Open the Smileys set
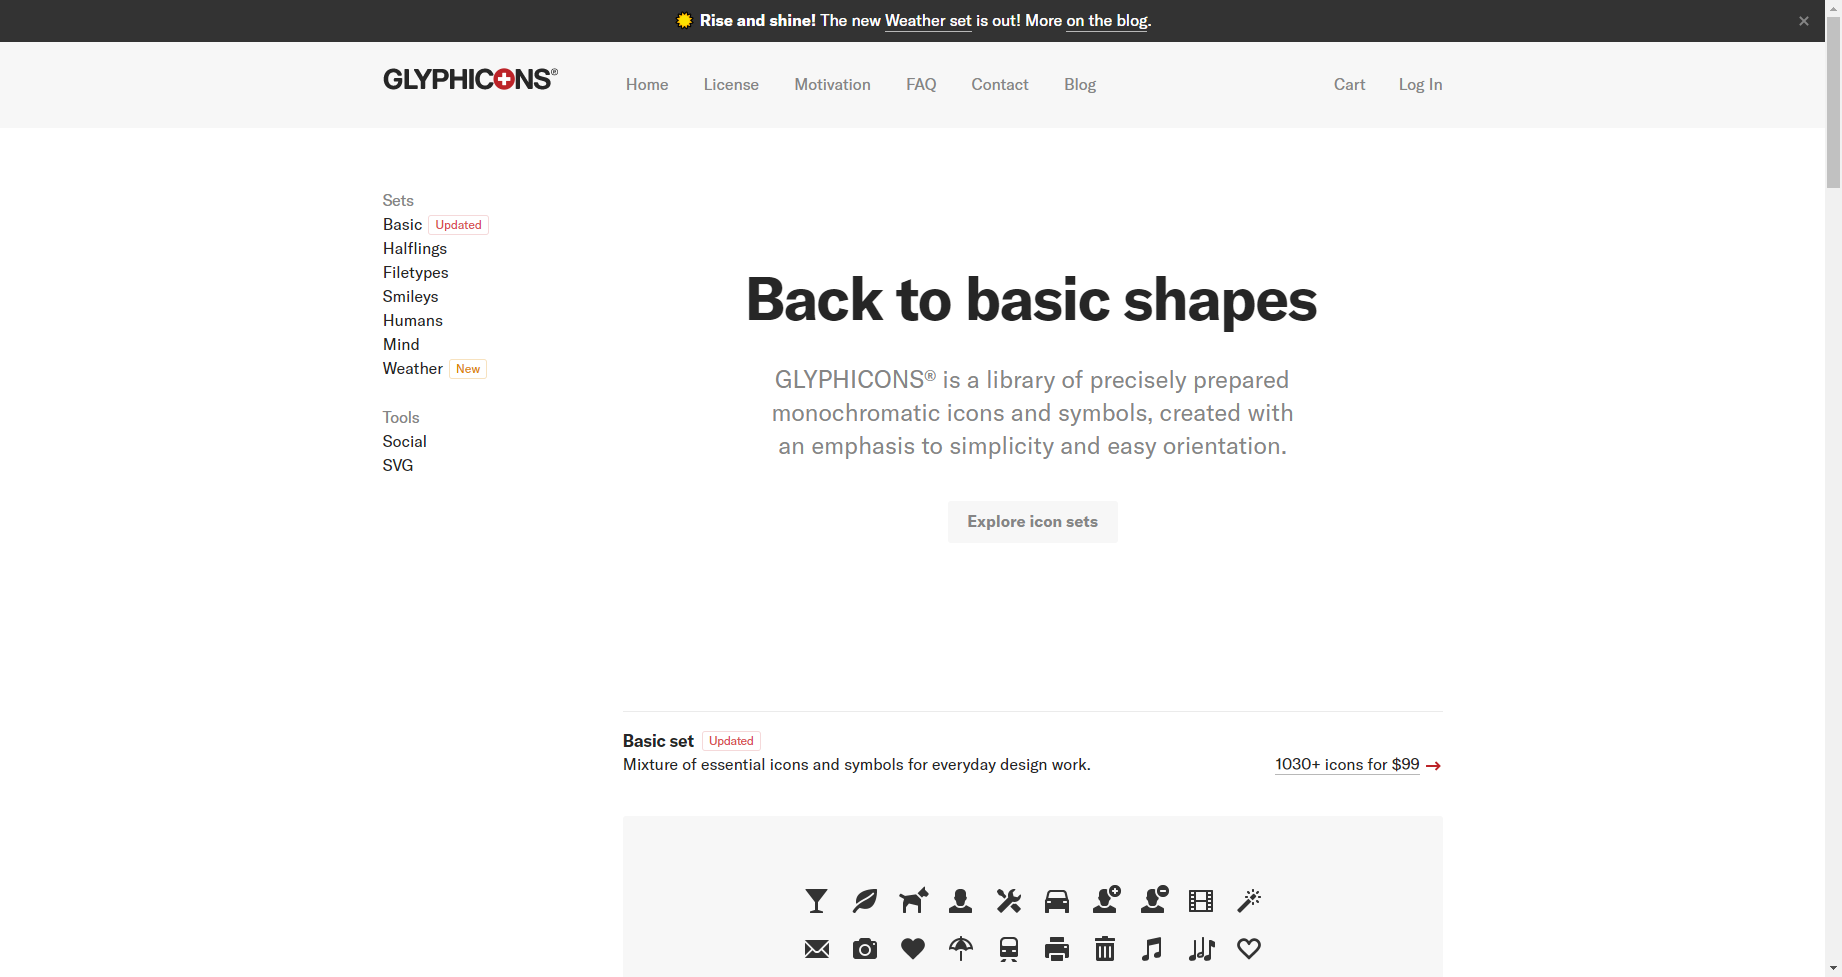The width and height of the screenshot is (1842, 977). click(x=410, y=297)
